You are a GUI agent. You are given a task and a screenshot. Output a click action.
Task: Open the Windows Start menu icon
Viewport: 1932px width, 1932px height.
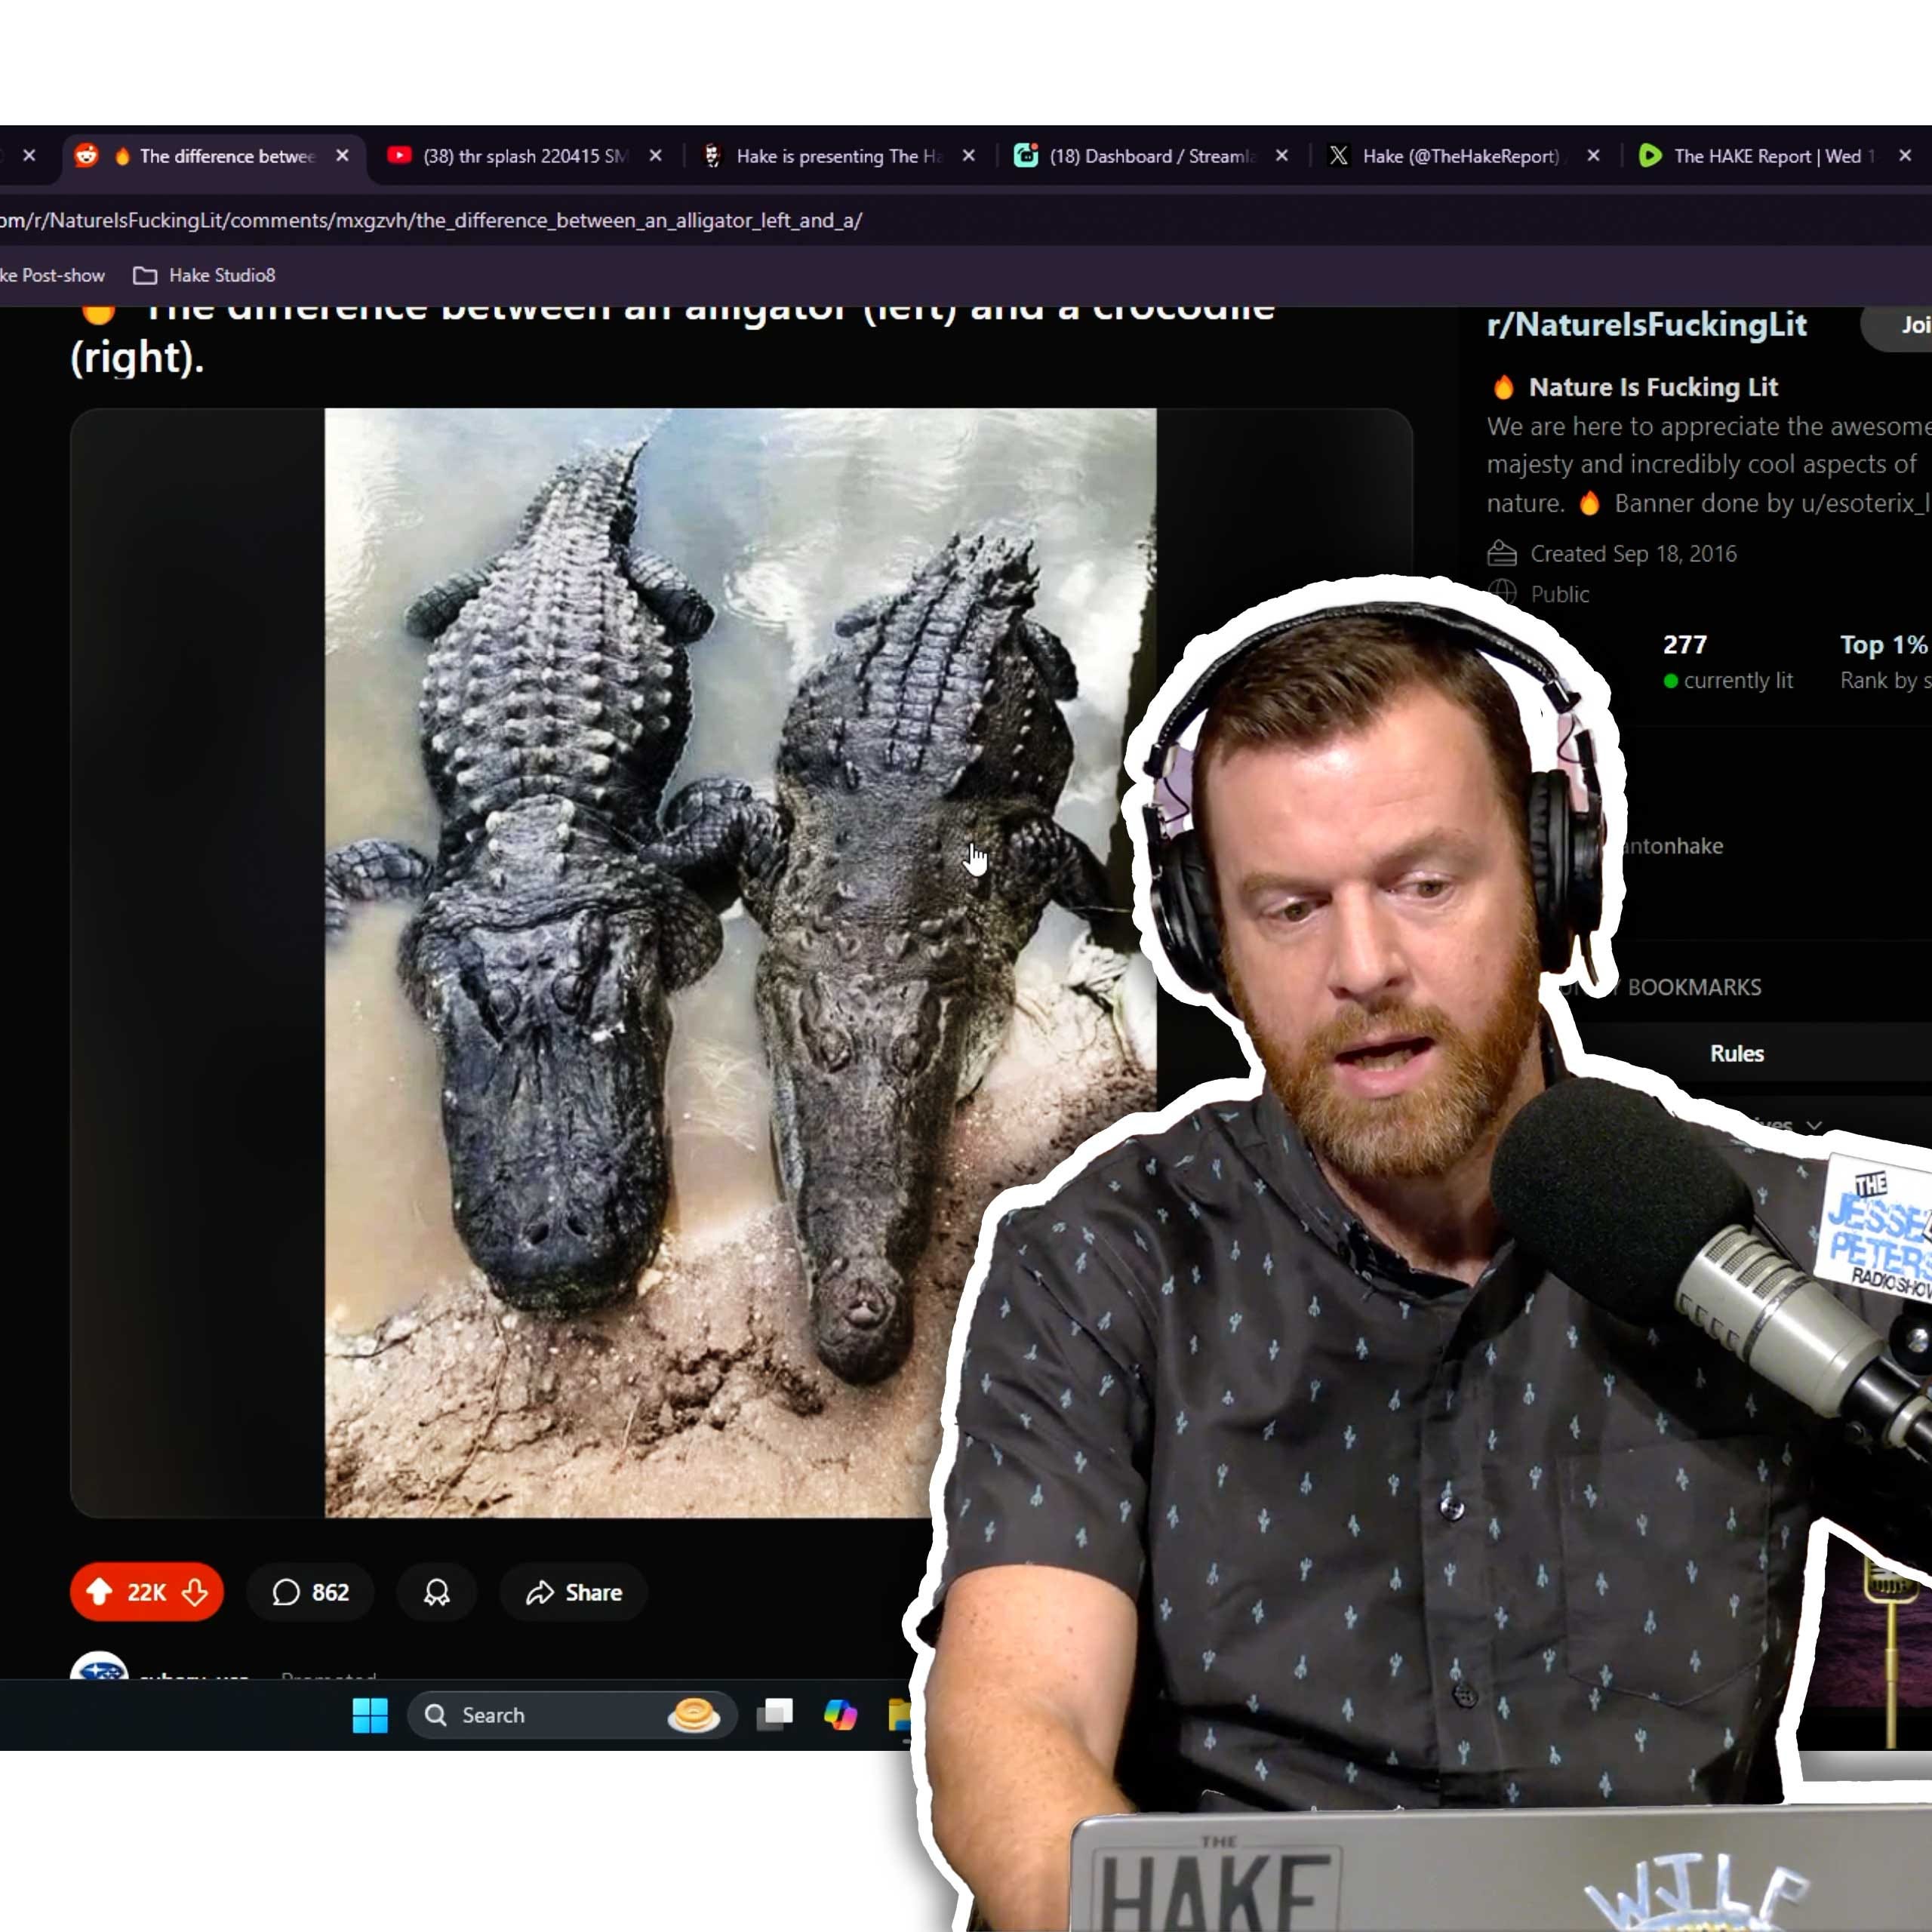(370, 1715)
